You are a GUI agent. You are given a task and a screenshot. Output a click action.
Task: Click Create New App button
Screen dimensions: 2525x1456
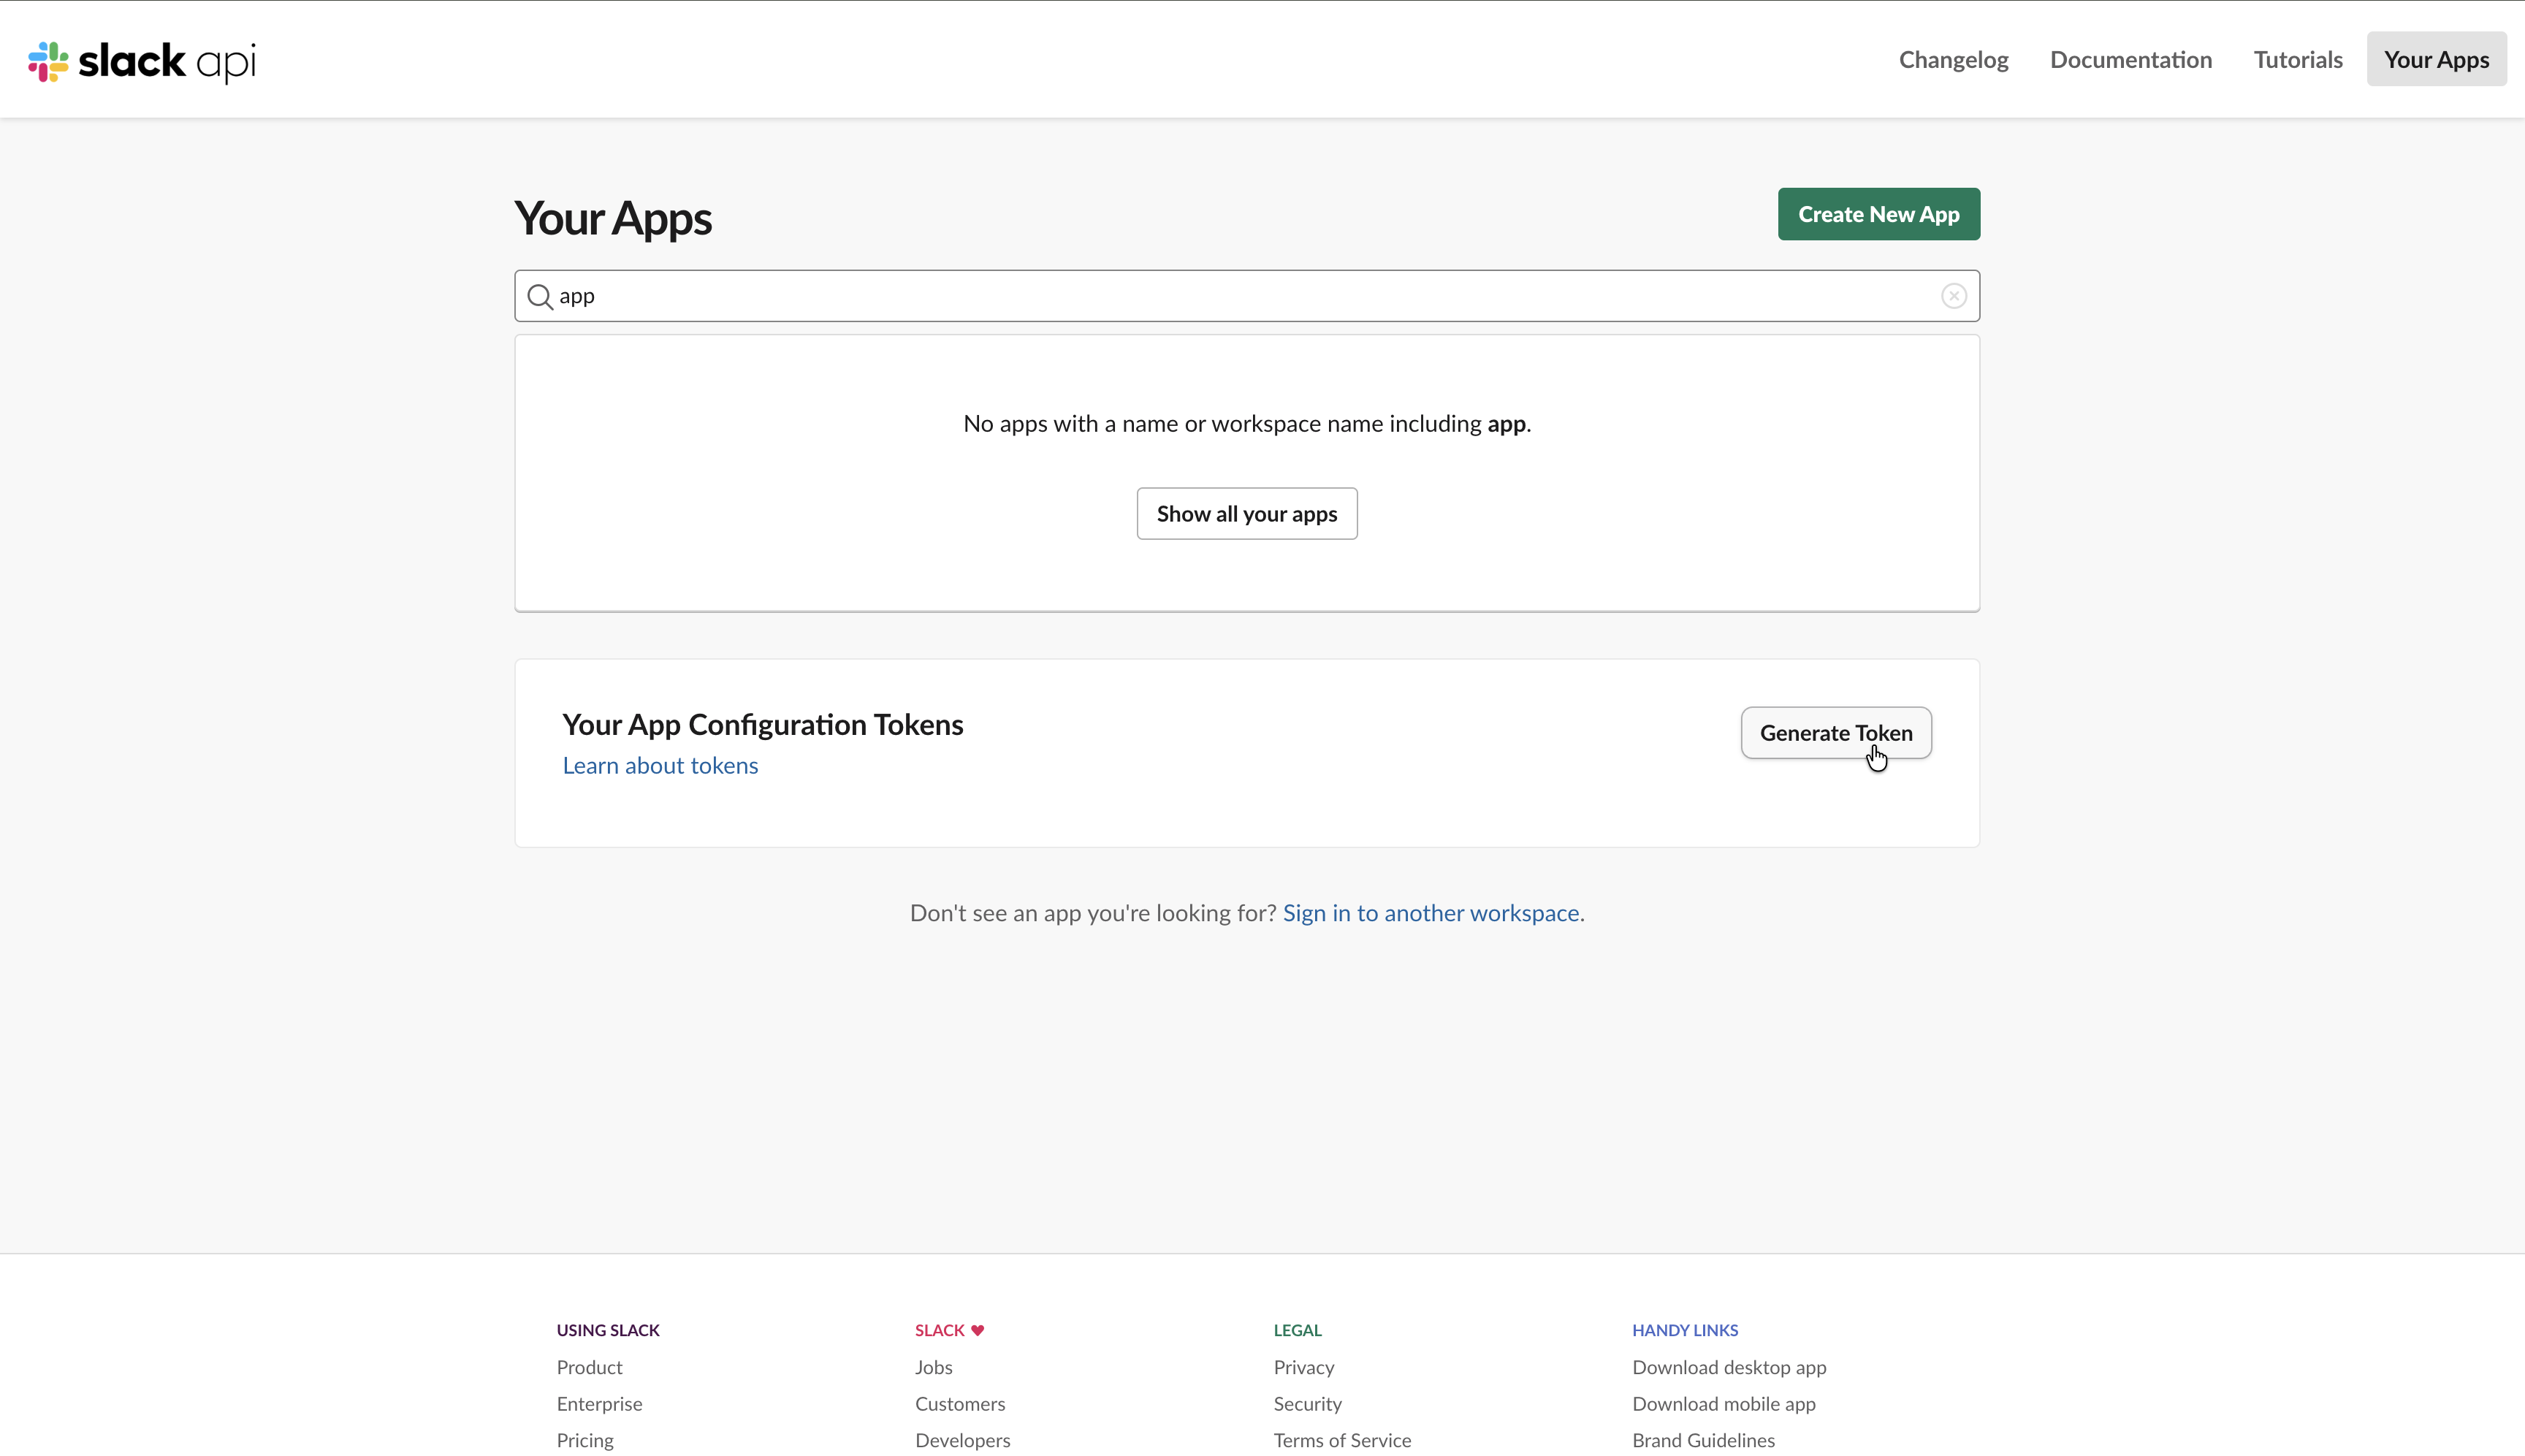coord(1878,214)
